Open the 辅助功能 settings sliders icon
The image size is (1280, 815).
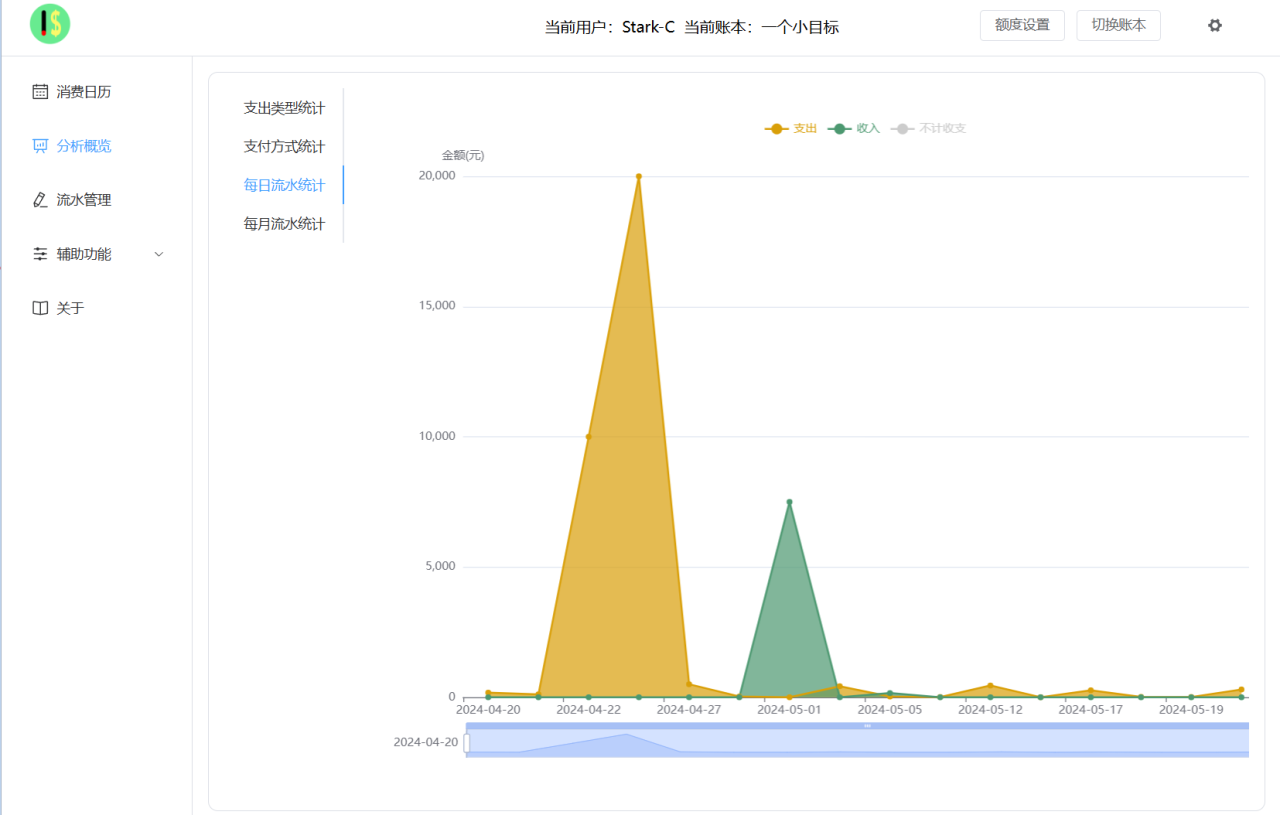(x=38, y=253)
